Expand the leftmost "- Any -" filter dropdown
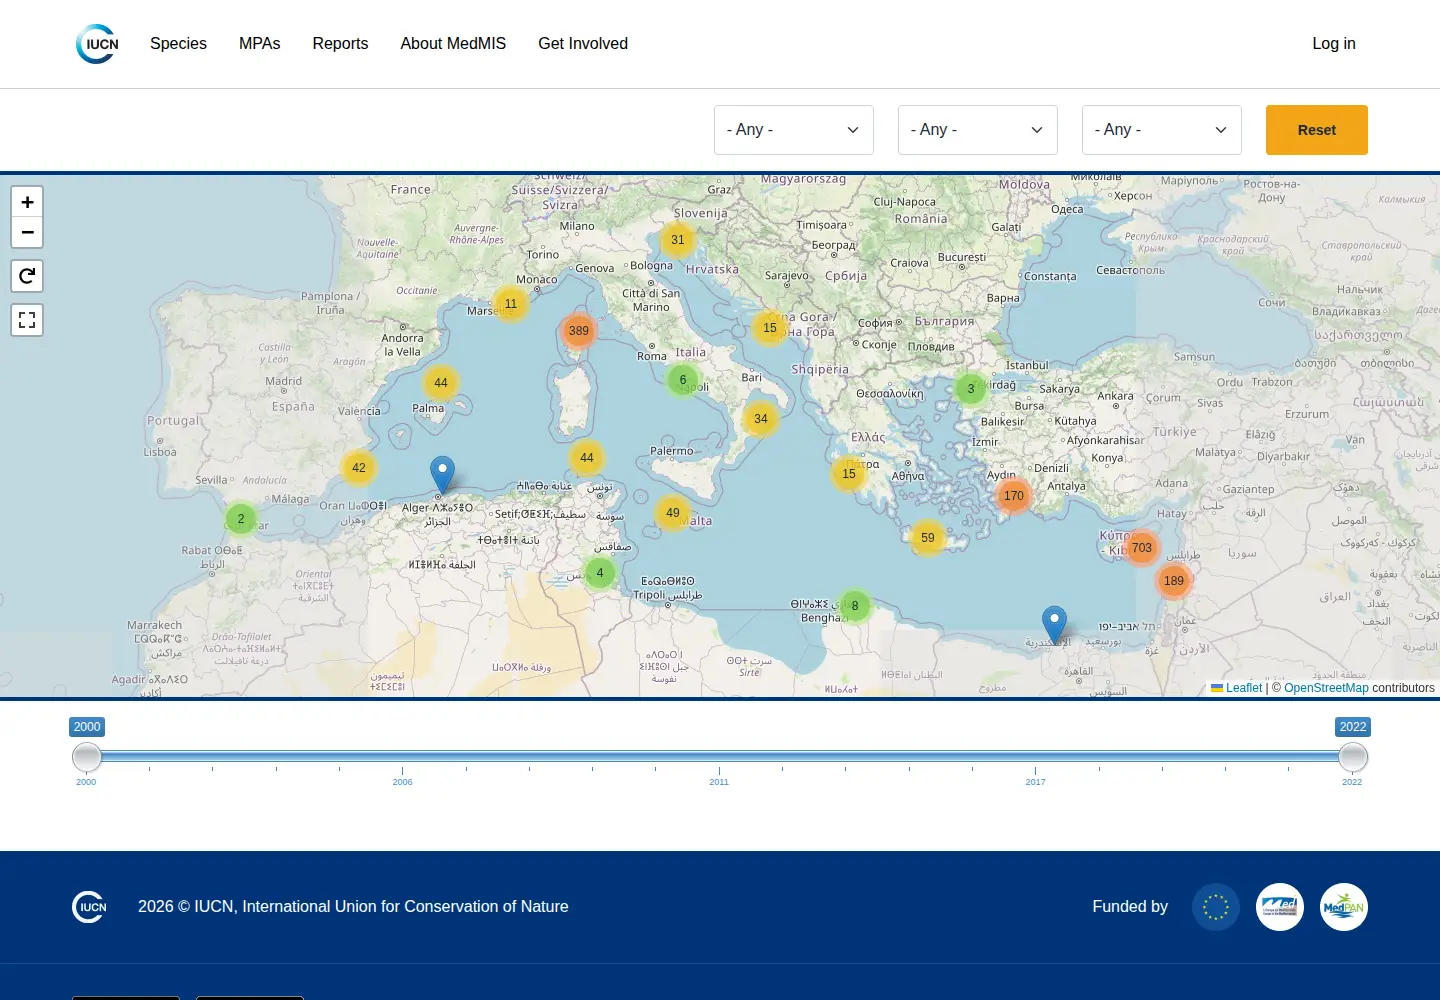 [794, 130]
